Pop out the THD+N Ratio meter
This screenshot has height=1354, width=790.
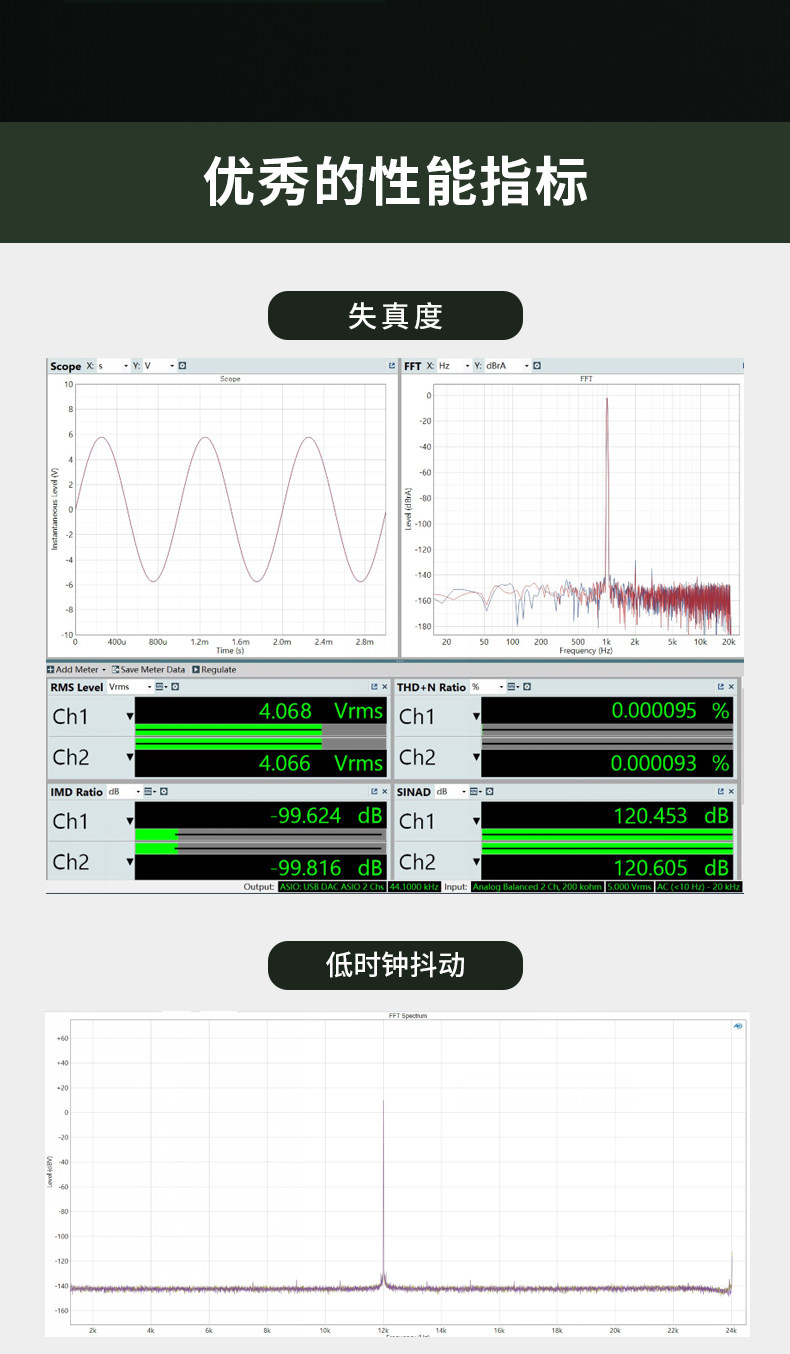tap(720, 687)
